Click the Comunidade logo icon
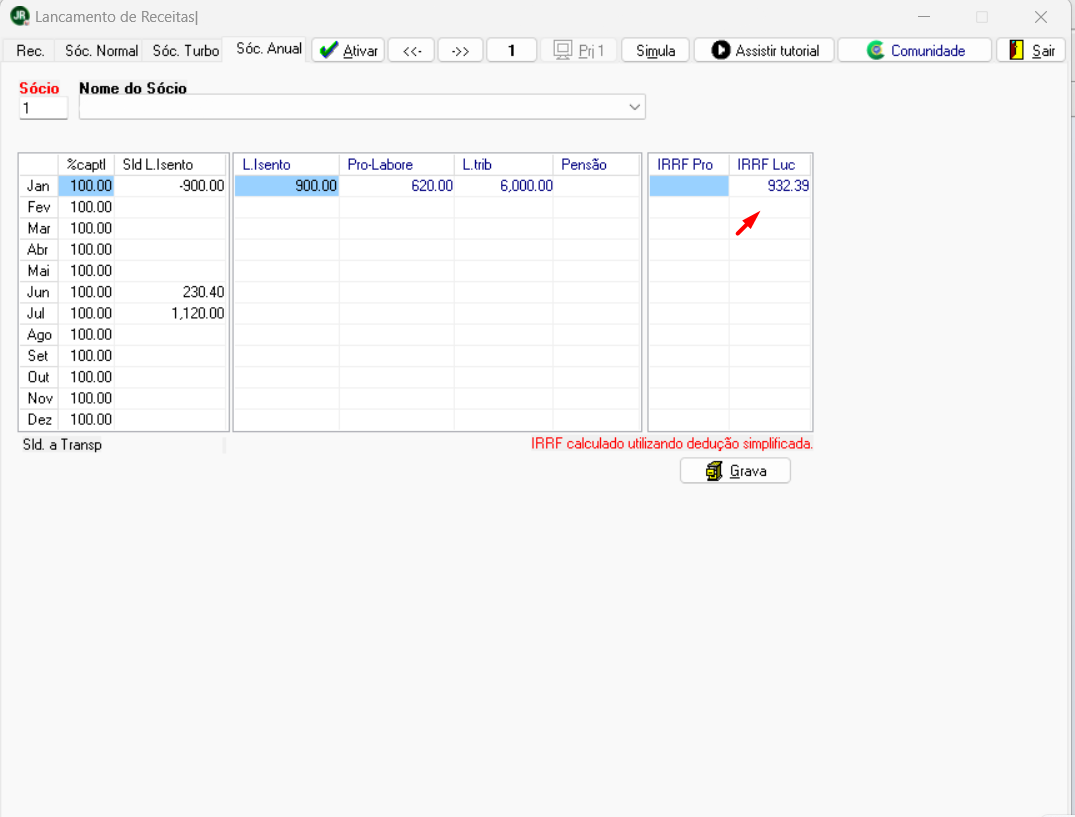Viewport: 1075px width, 817px height. (x=875, y=50)
